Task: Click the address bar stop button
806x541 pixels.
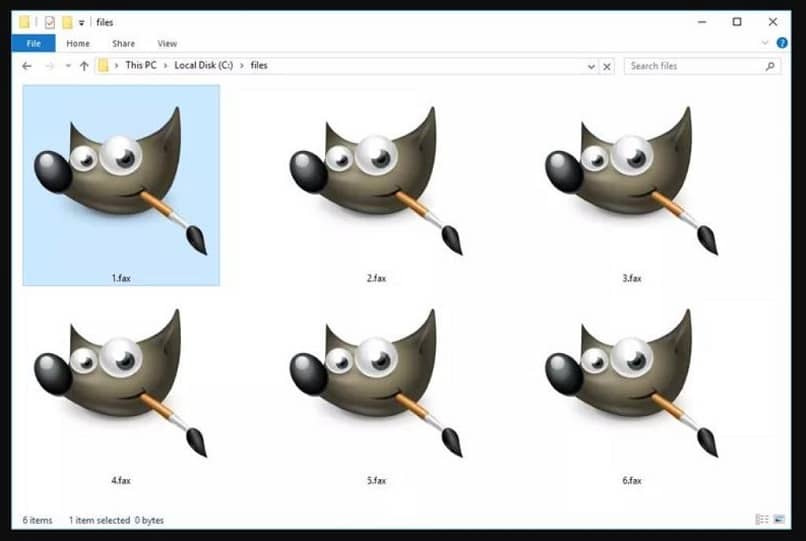Action: (x=607, y=66)
